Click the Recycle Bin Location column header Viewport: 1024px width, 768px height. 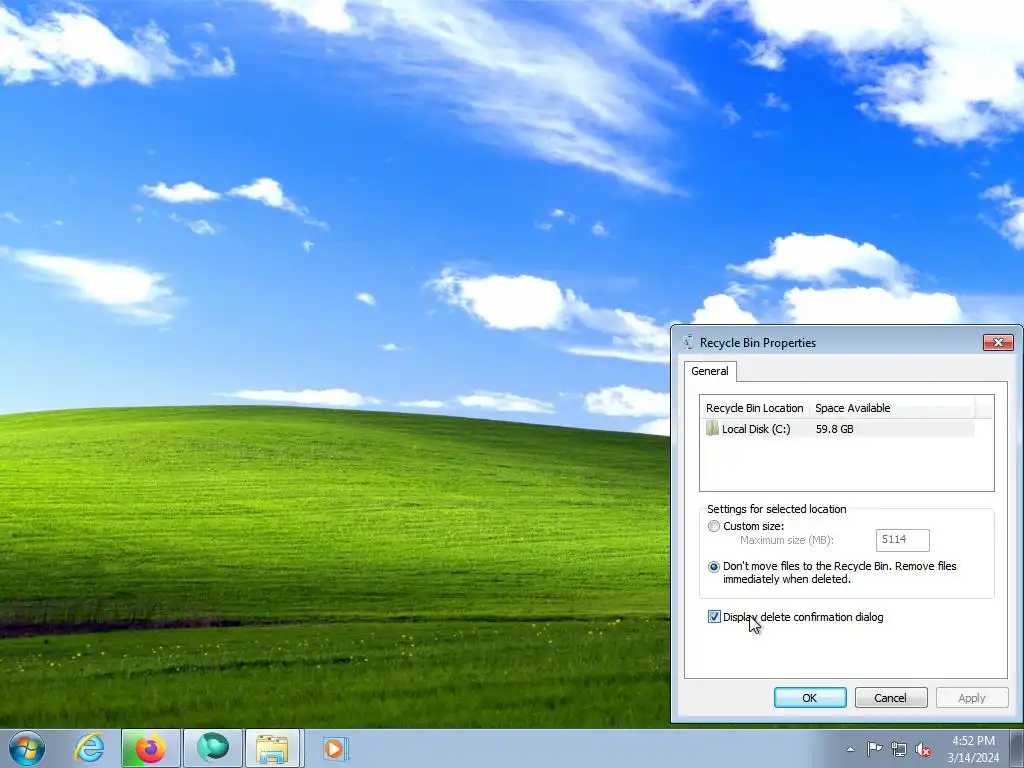[x=754, y=408]
